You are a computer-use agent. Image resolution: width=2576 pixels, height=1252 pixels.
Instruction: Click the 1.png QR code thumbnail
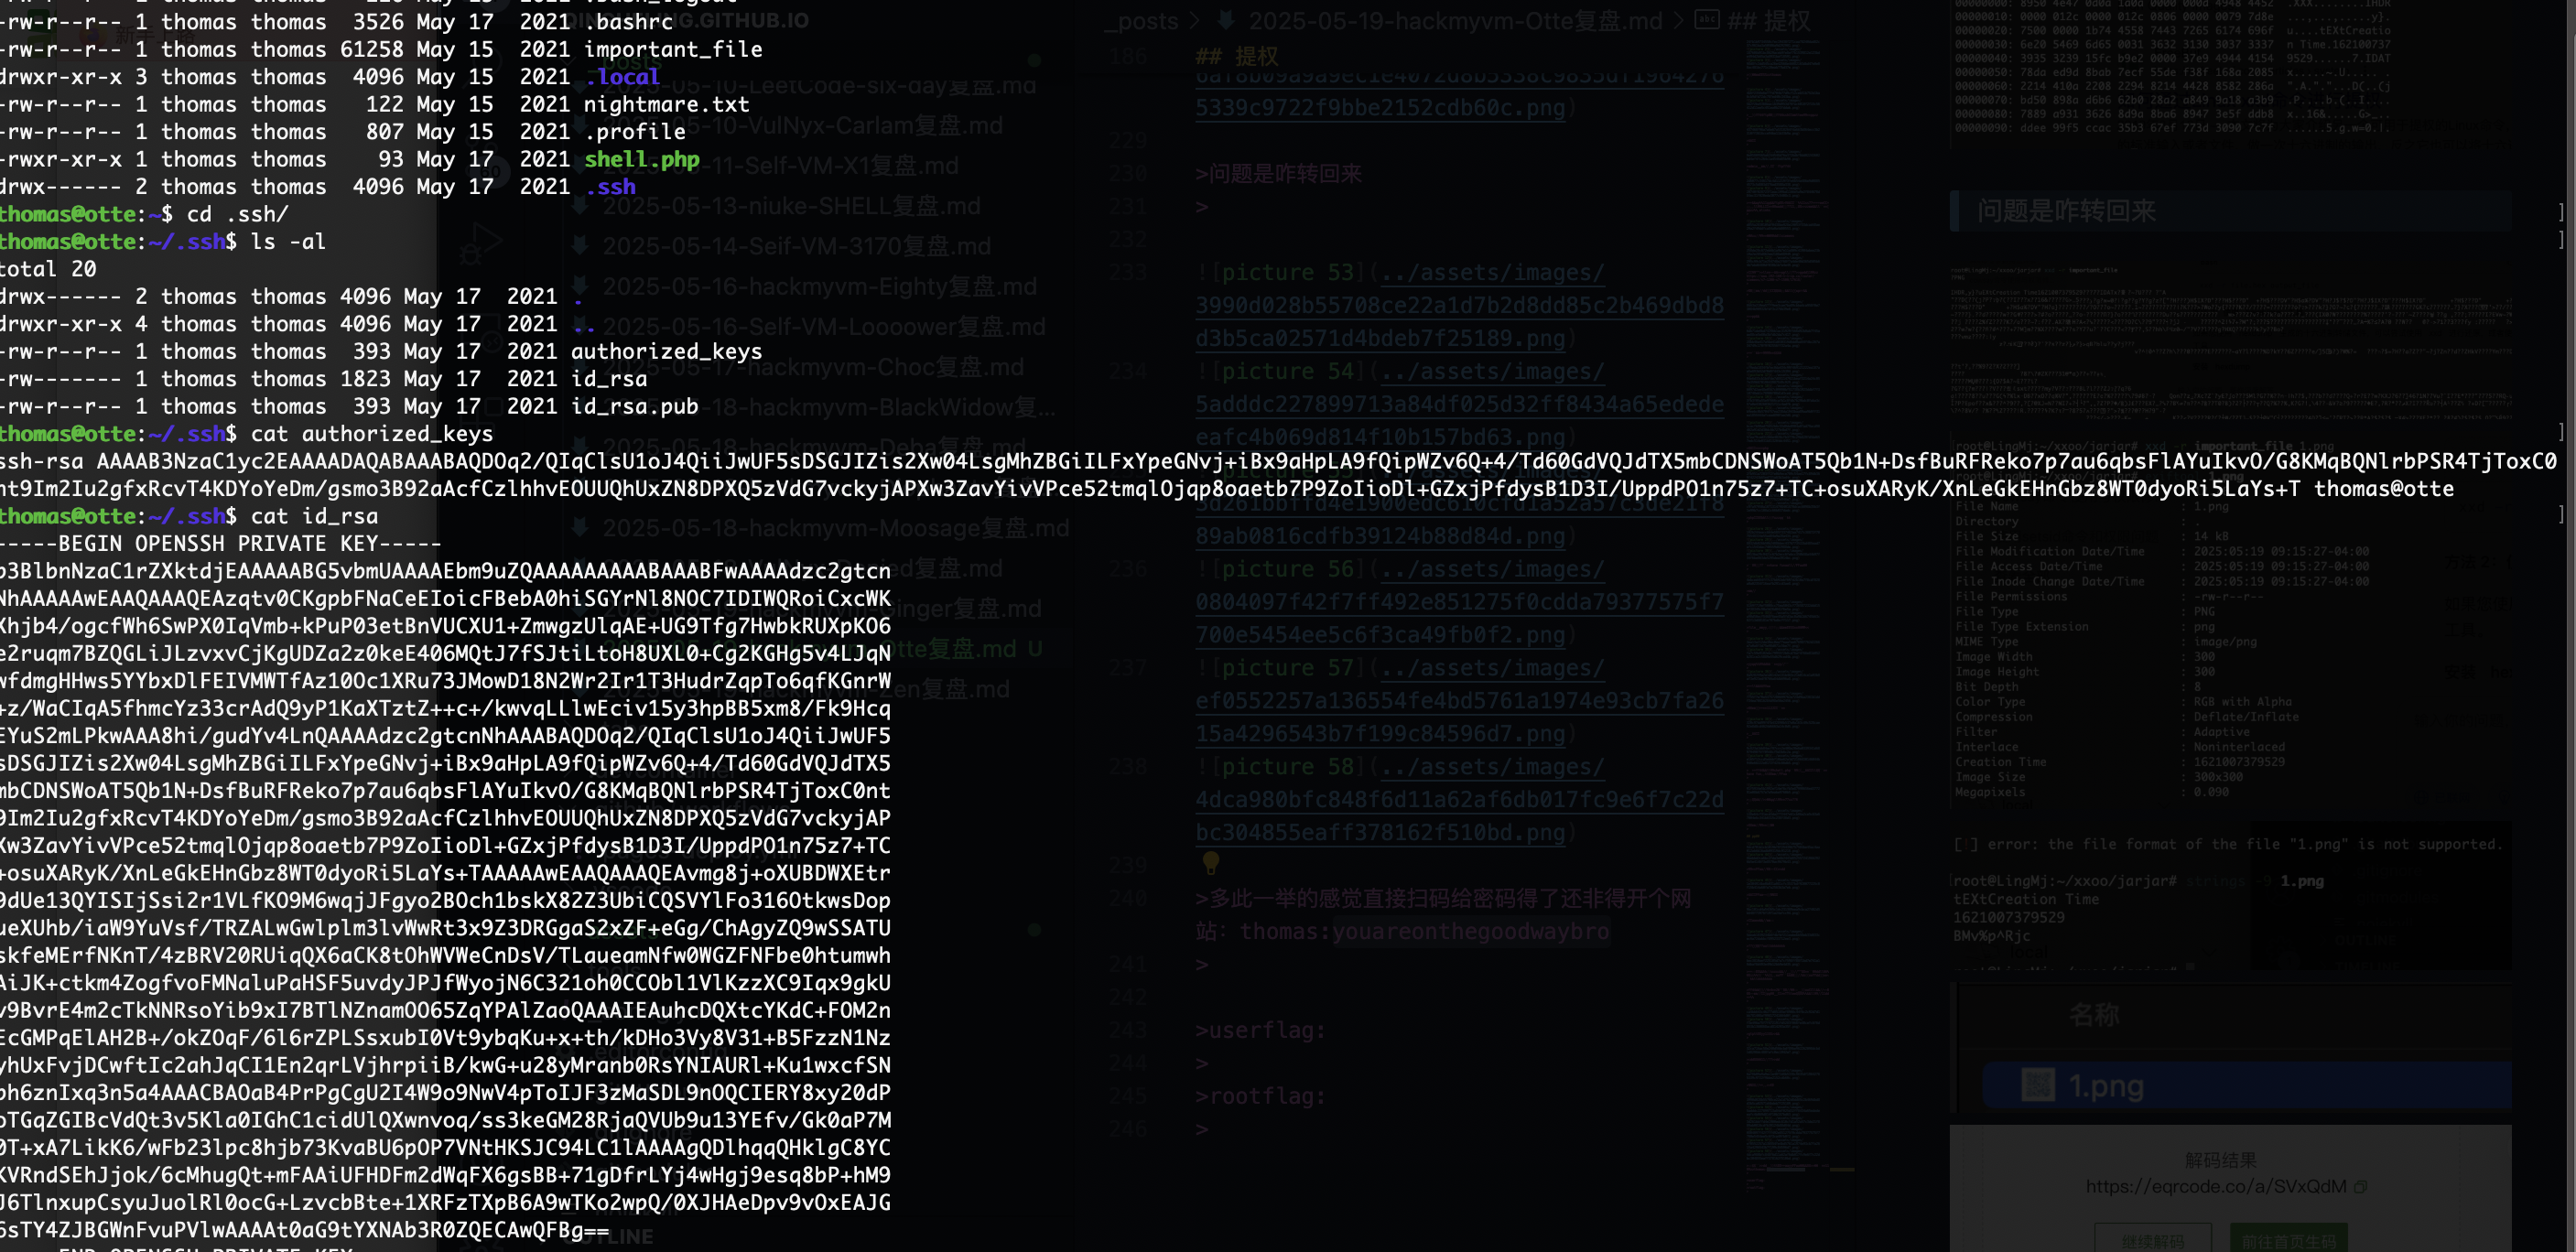[x=2037, y=1085]
